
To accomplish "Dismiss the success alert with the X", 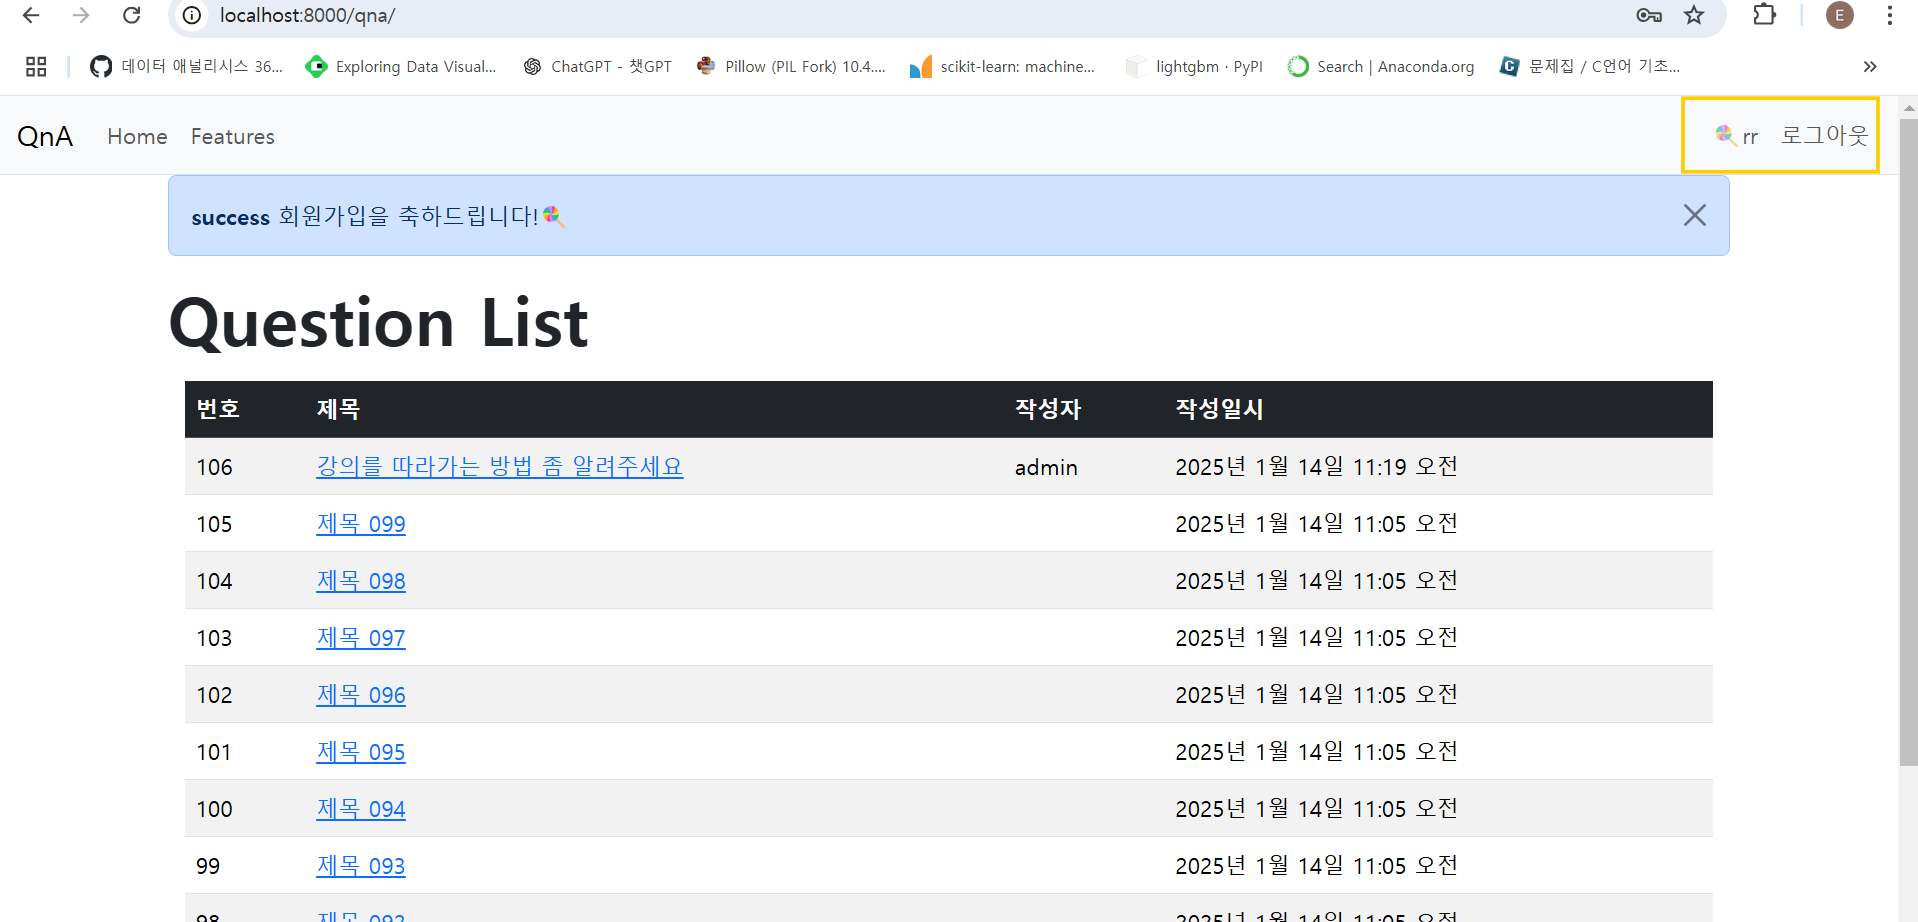I will click(x=1694, y=215).
